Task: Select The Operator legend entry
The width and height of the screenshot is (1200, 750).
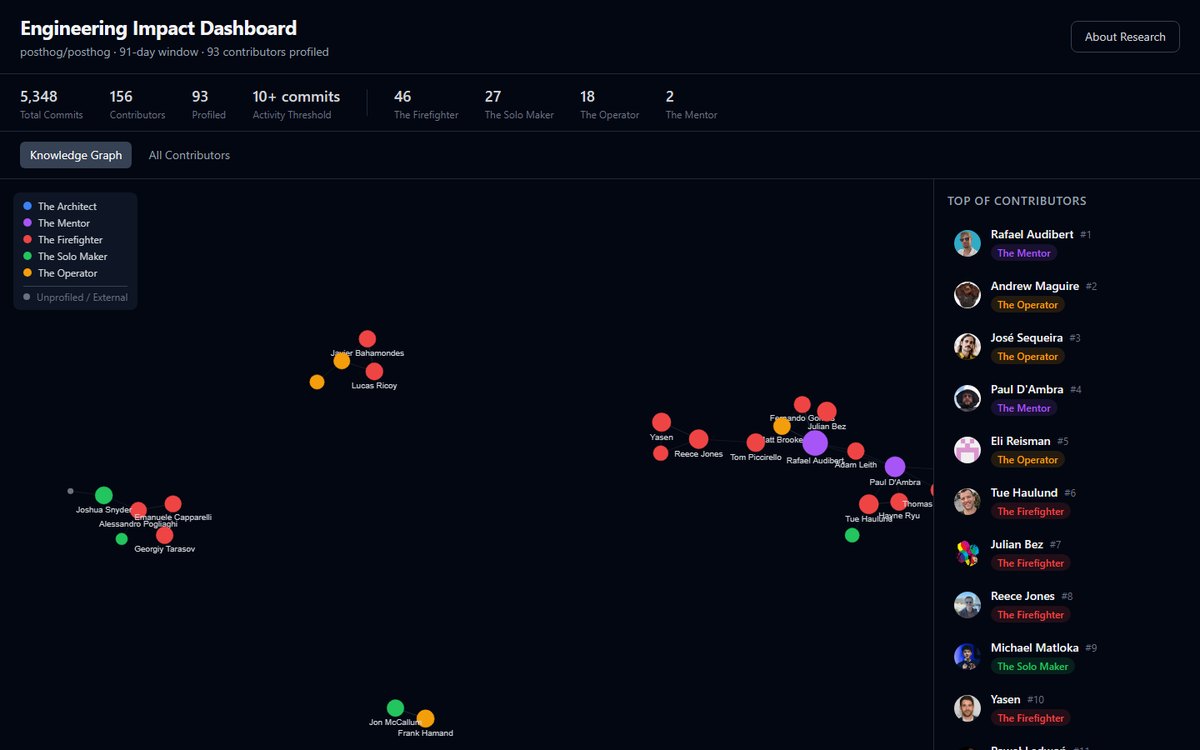Action: click(60, 273)
